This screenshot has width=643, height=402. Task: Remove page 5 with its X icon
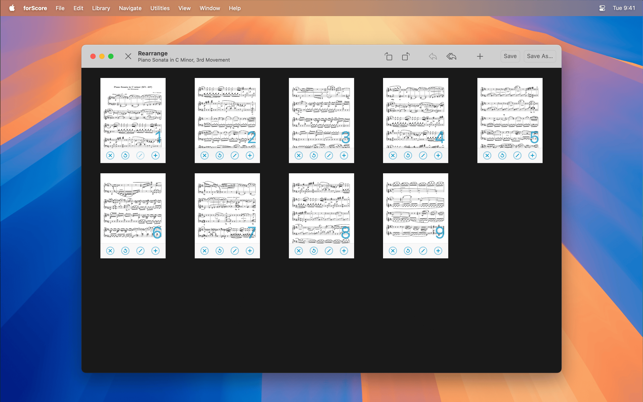[487, 155]
